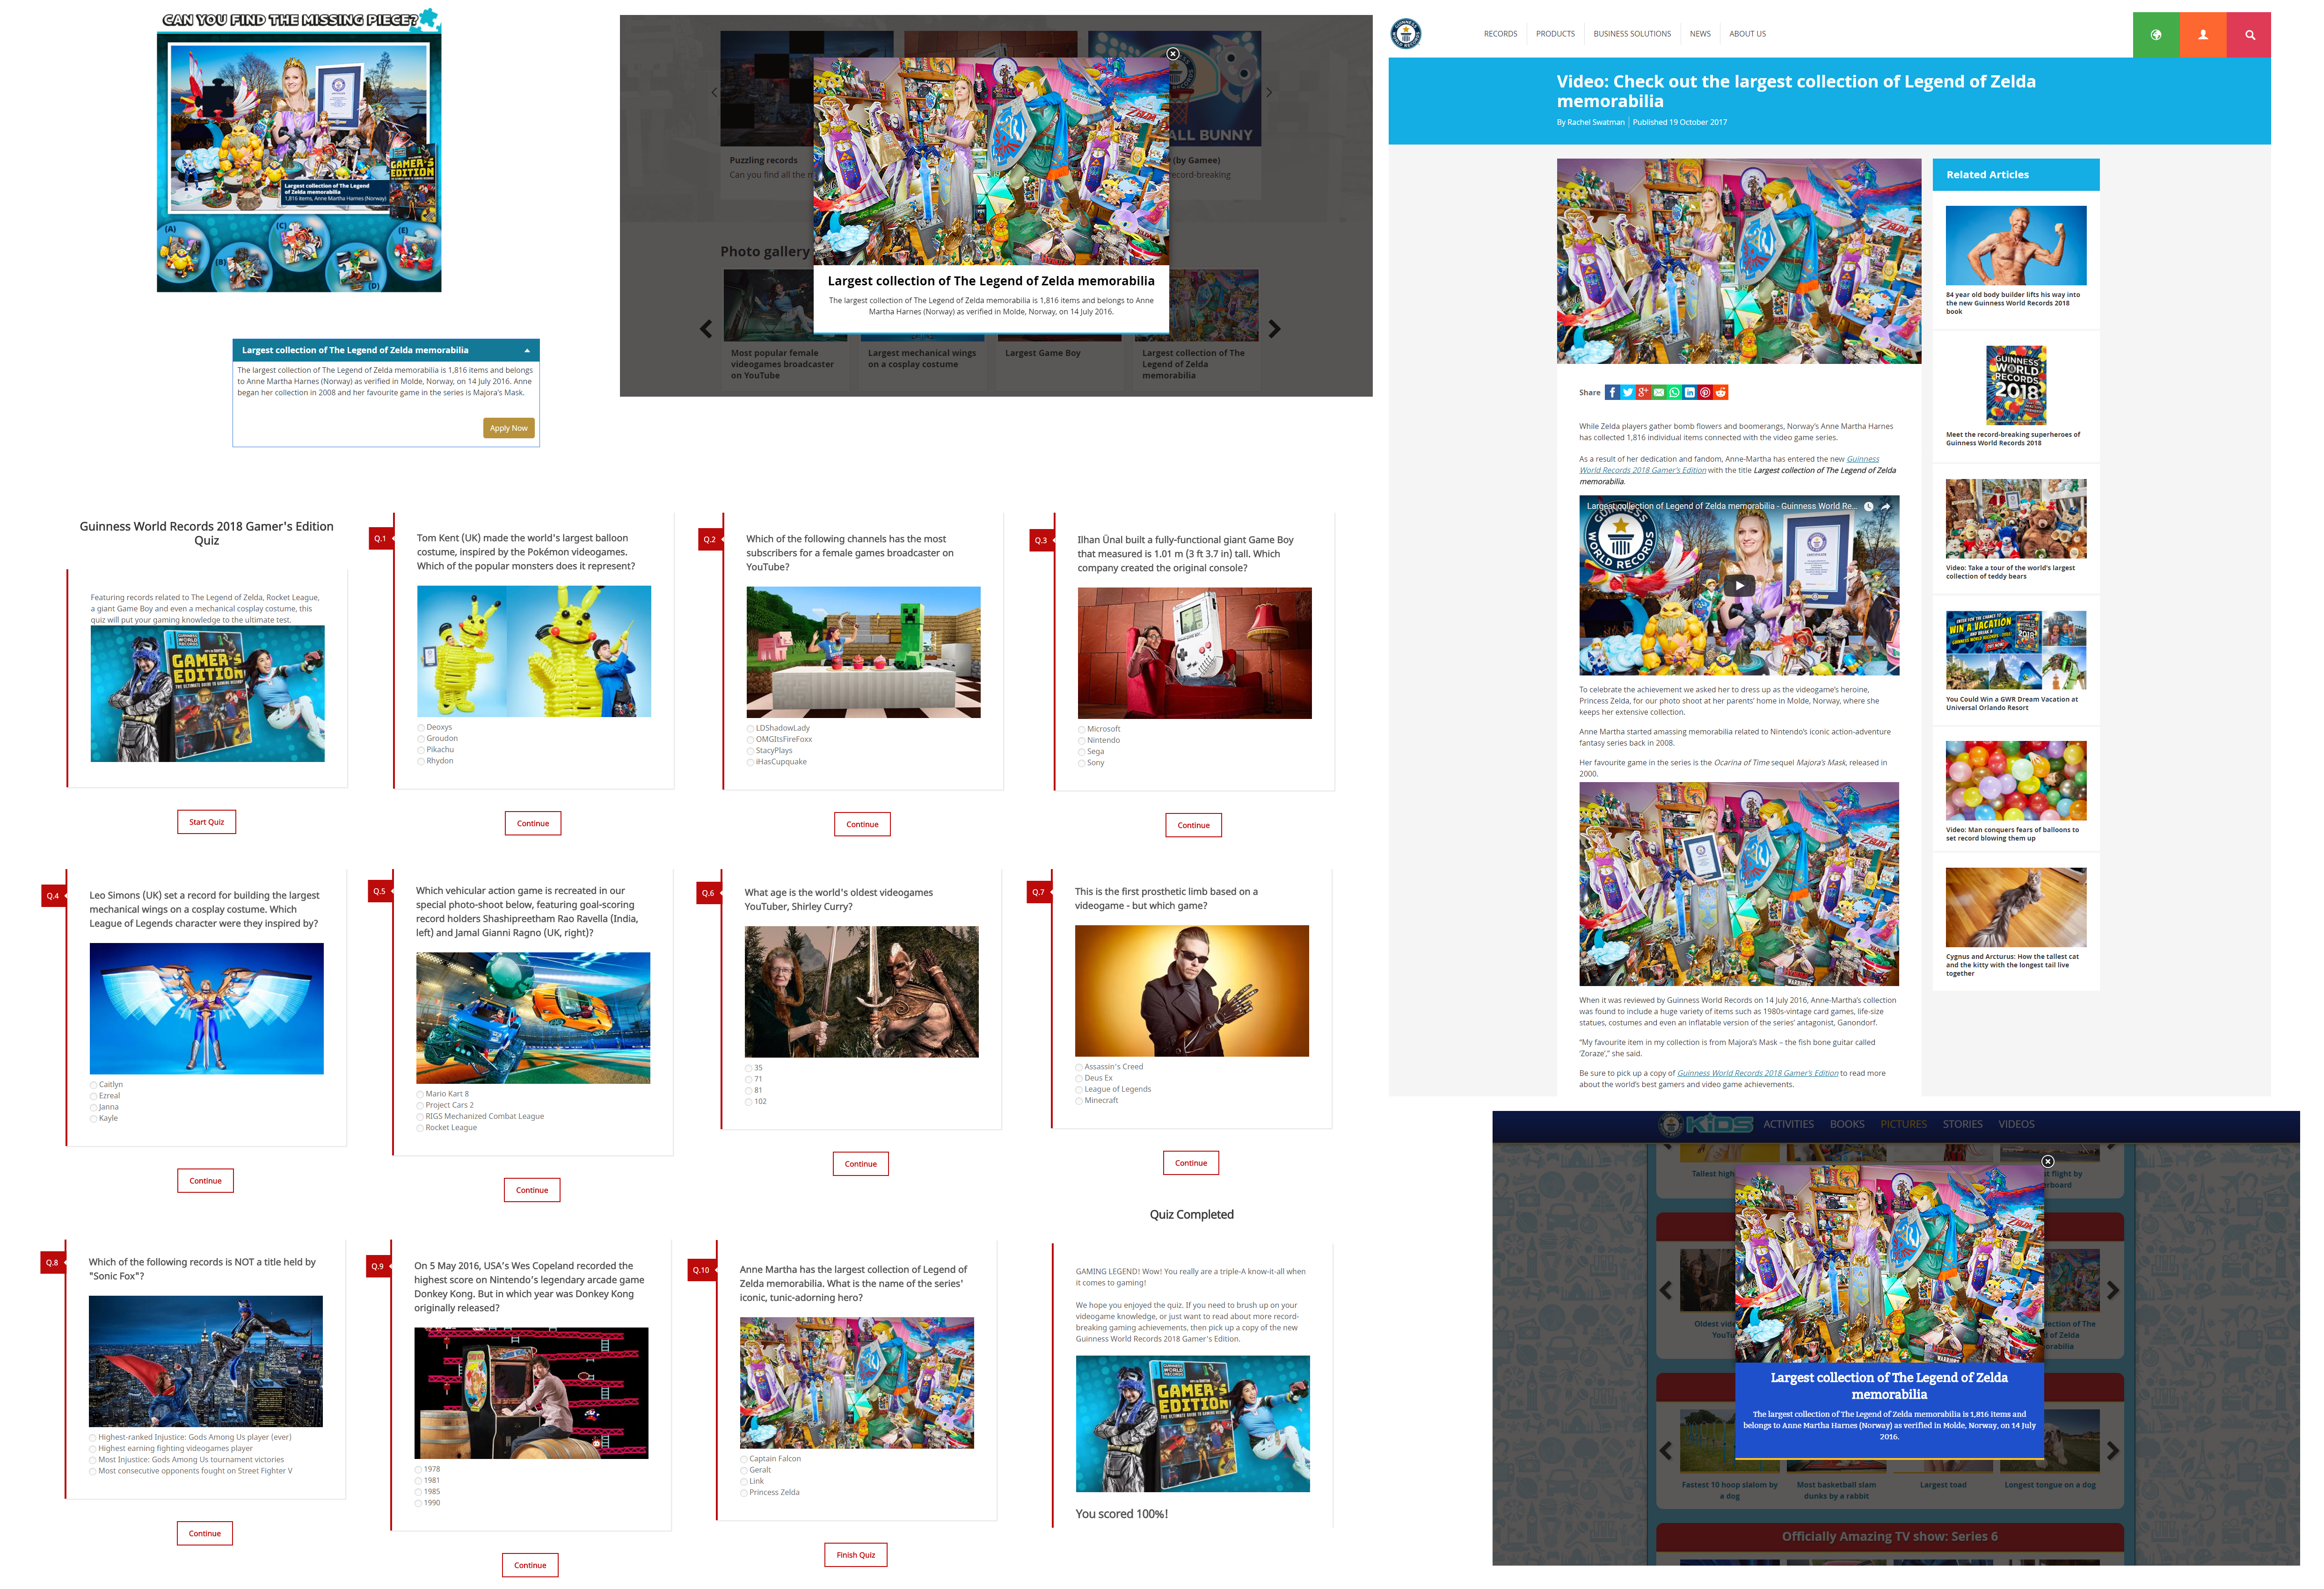Viewport: 2324px width, 1589px height.
Task: Share the article on LinkedIn
Action: [x=1690, y=393]
